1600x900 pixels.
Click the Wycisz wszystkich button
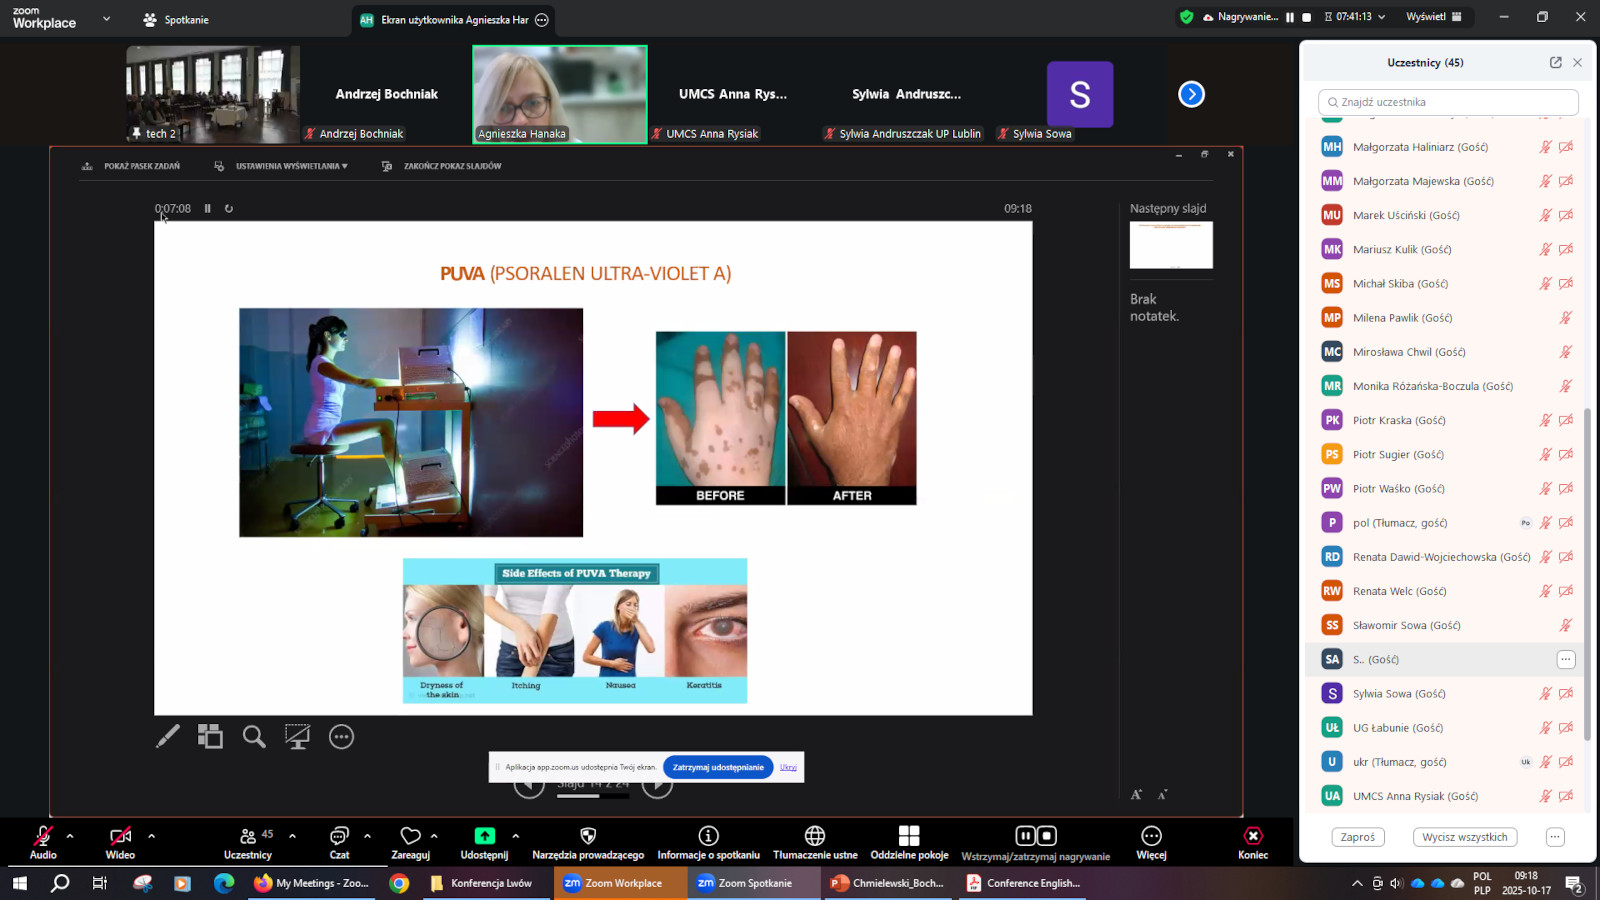pos(1464,837)
